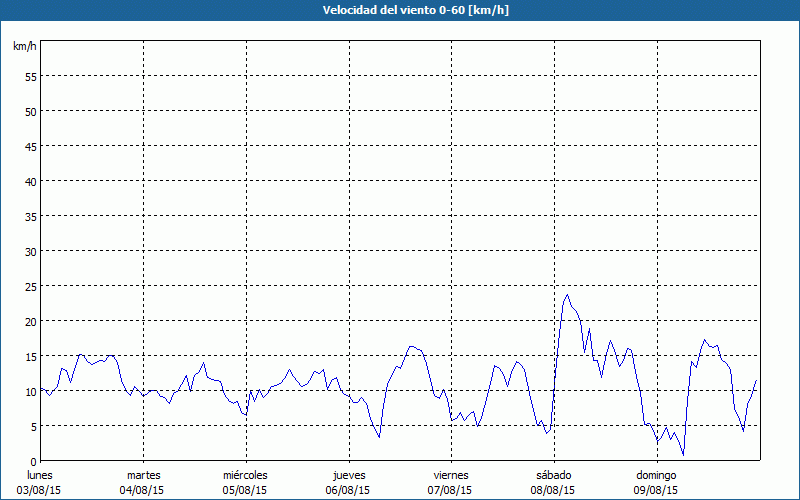Screen dimensions: 800x500
Task: Select the 09/08/15 date label
Action: pos(656,490)
